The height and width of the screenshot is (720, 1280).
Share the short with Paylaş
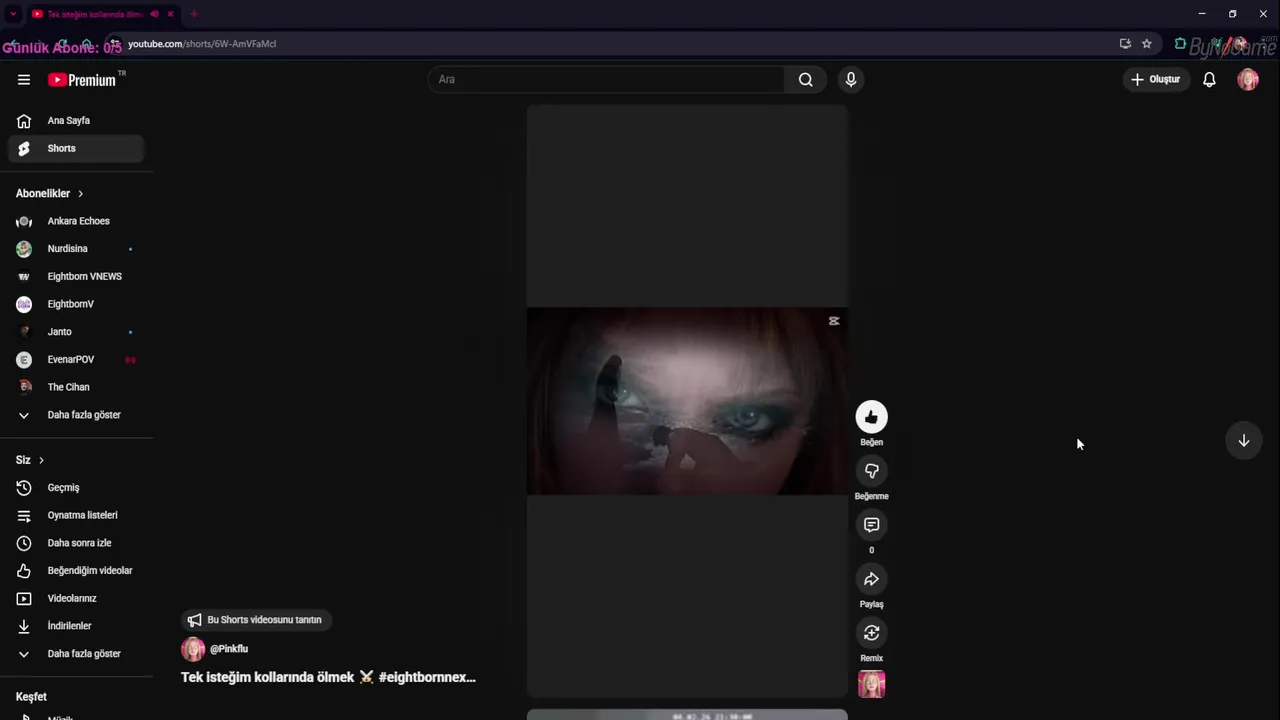point(871,579)
